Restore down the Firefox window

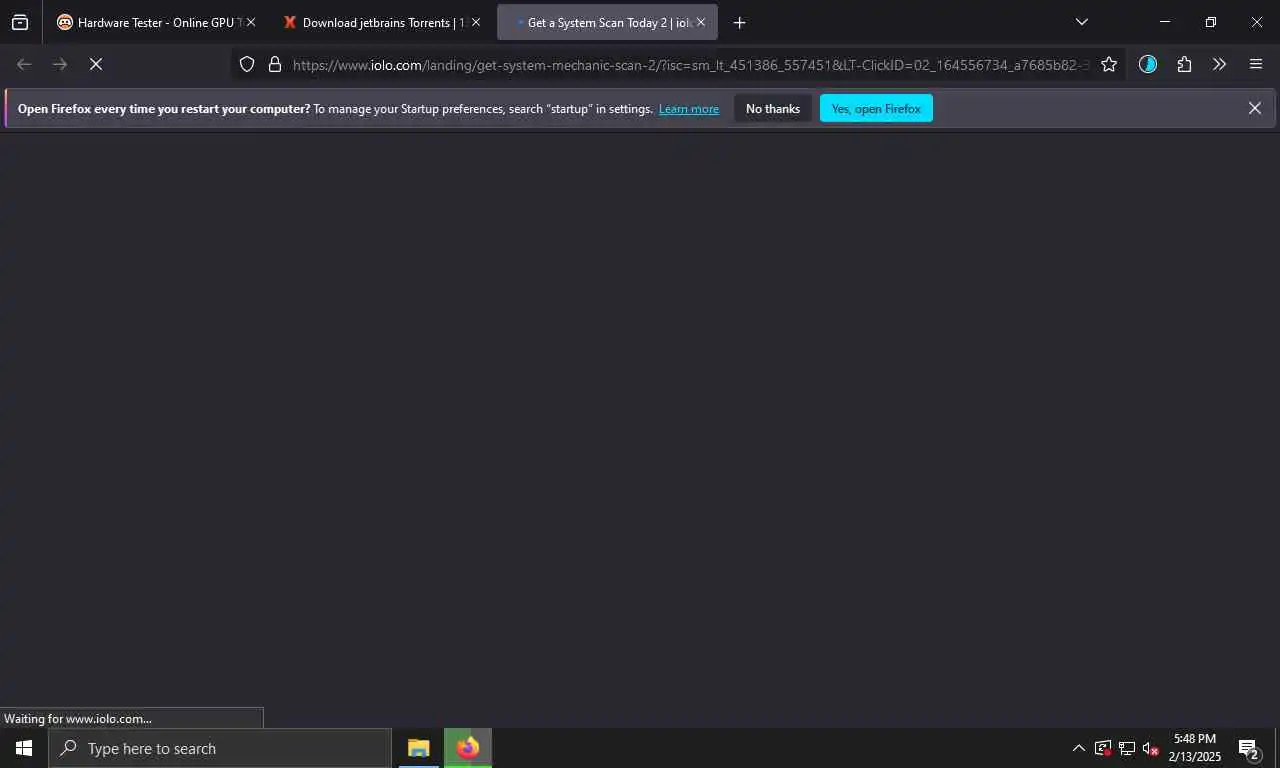[1211, 22]
